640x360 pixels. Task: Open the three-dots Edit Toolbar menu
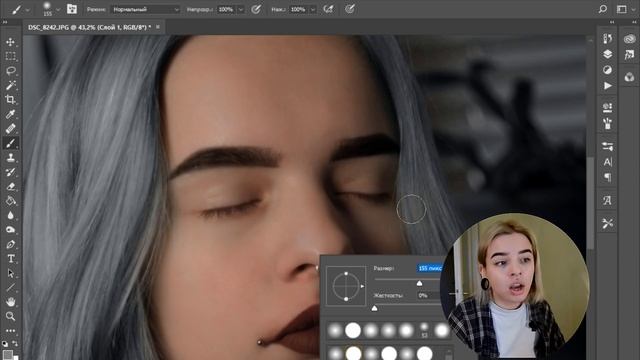pos(11,331)
